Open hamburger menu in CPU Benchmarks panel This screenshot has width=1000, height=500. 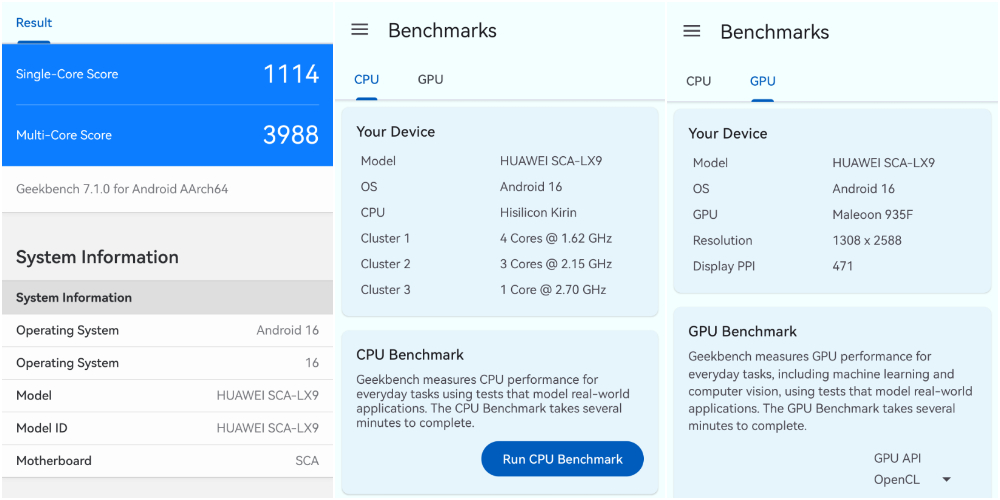coord(360,29)
